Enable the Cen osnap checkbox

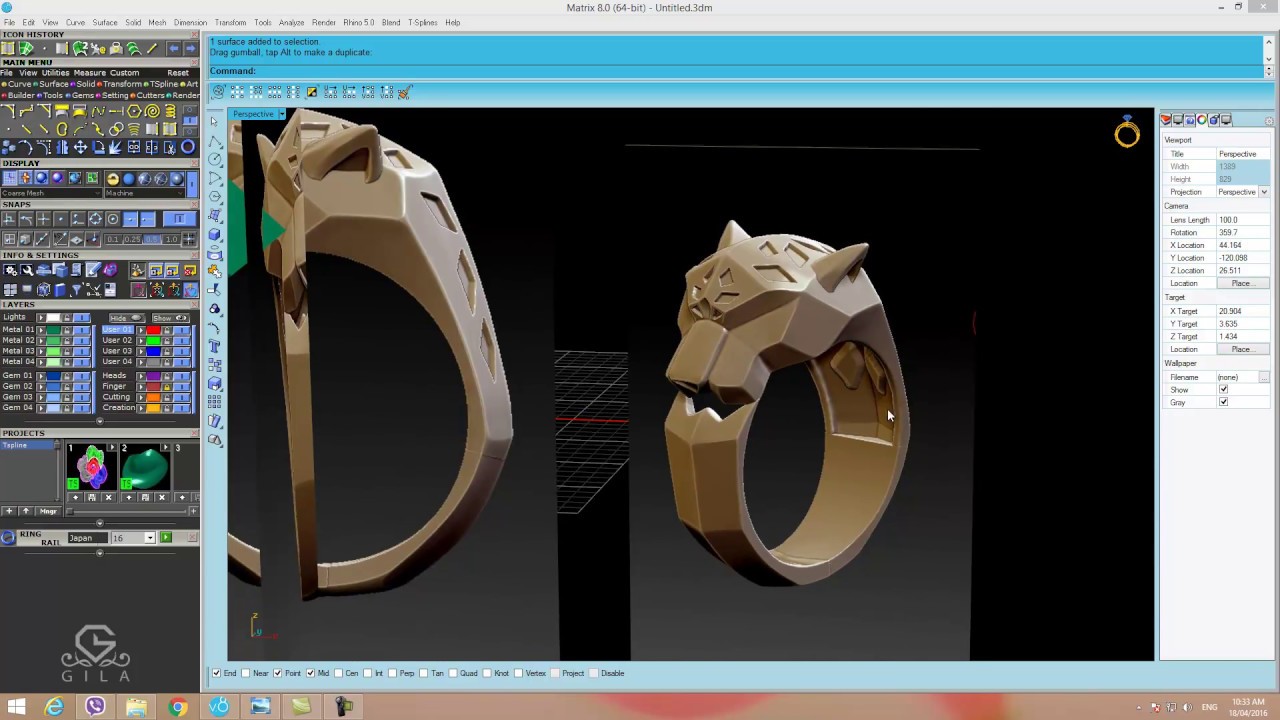pos(338,673)
